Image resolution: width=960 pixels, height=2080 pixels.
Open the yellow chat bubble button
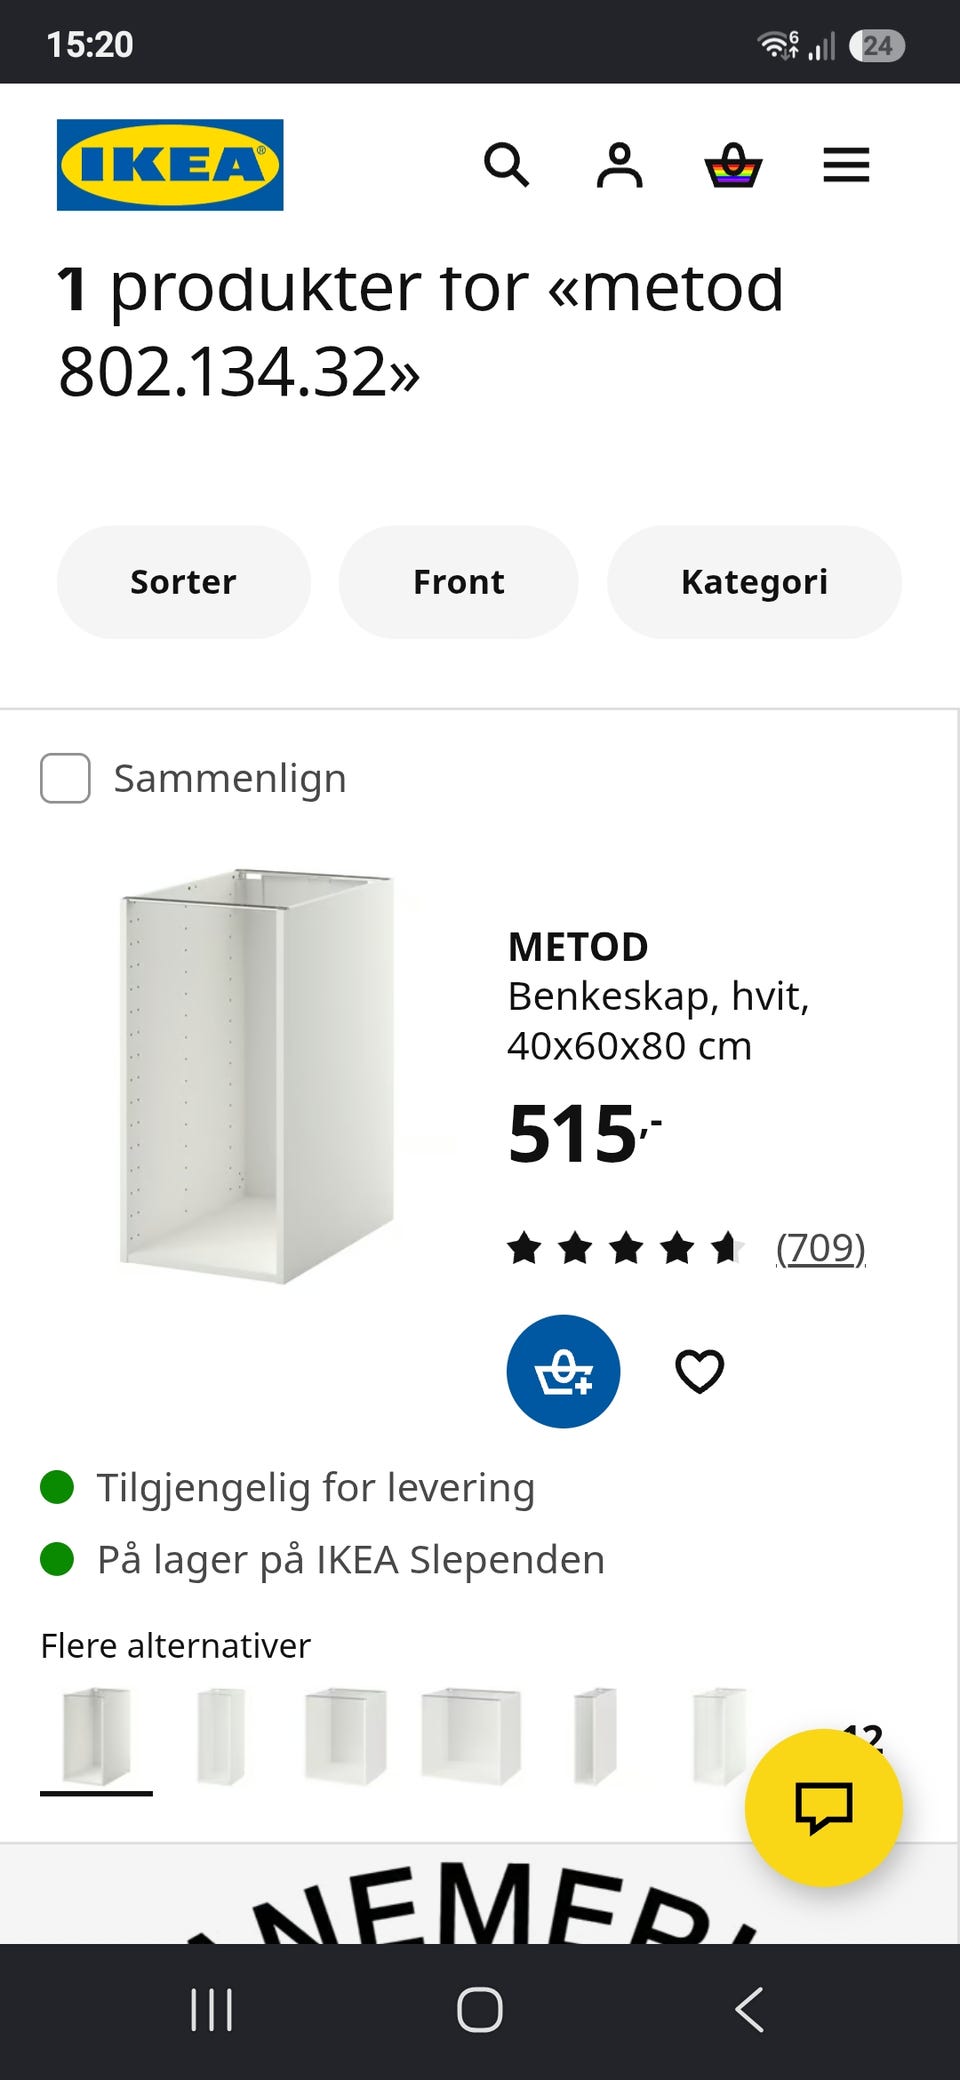[x=823, y=1808]
